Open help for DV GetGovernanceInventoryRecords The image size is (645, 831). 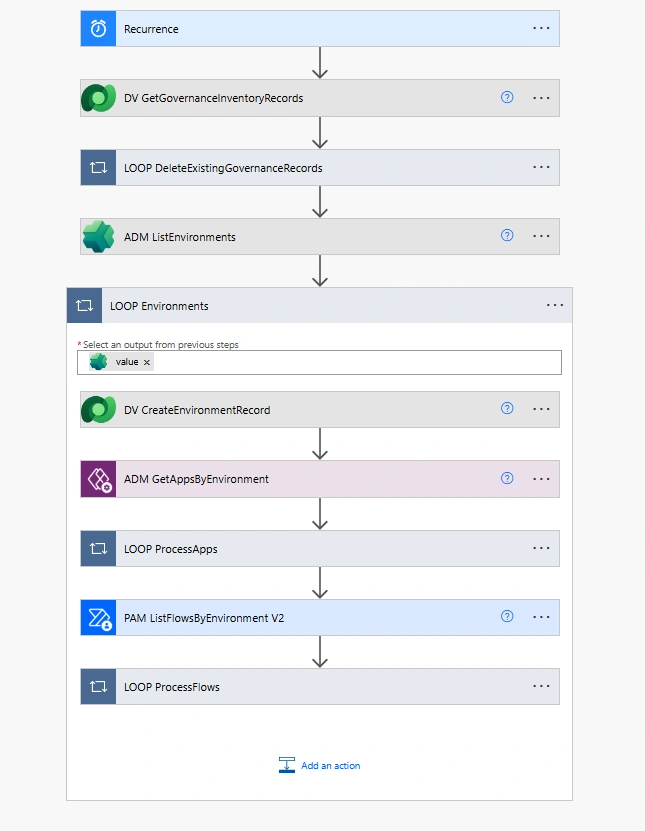point(507,97)
